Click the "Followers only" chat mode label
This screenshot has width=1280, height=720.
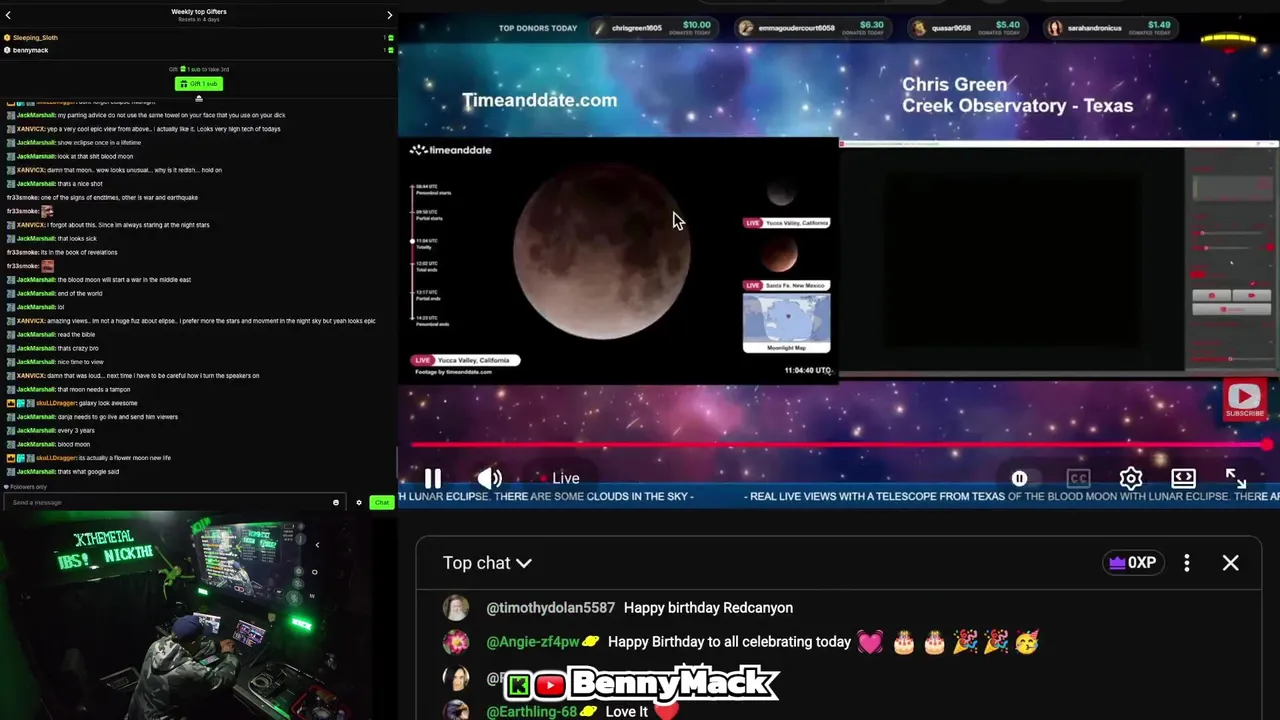[26, 487]
